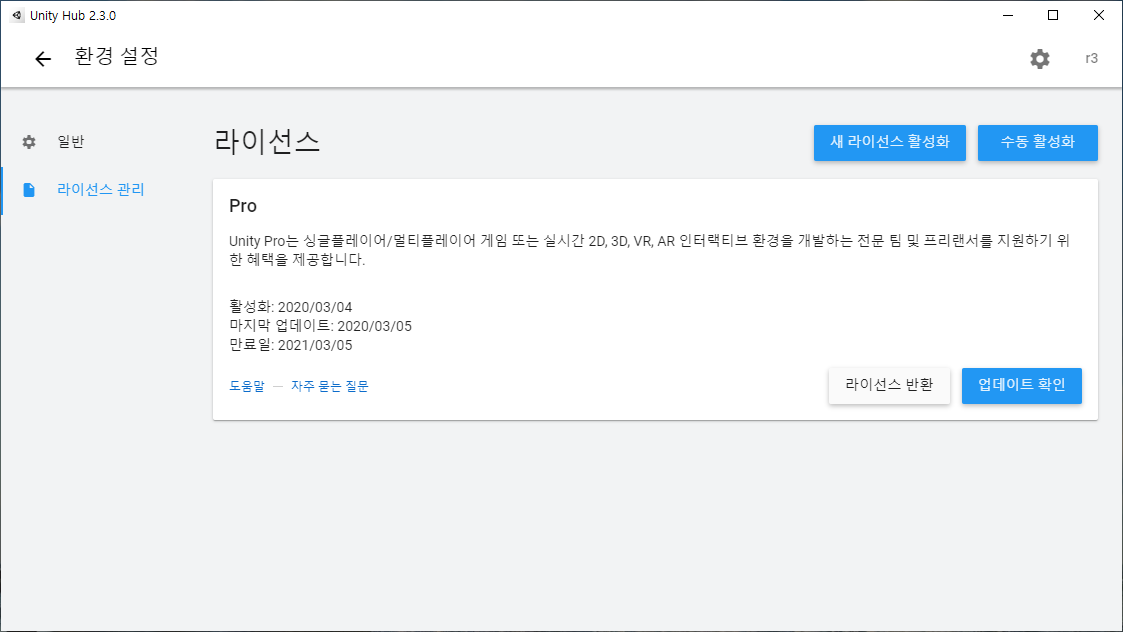Open the 일반 settings tab

(x=71, y=142)
